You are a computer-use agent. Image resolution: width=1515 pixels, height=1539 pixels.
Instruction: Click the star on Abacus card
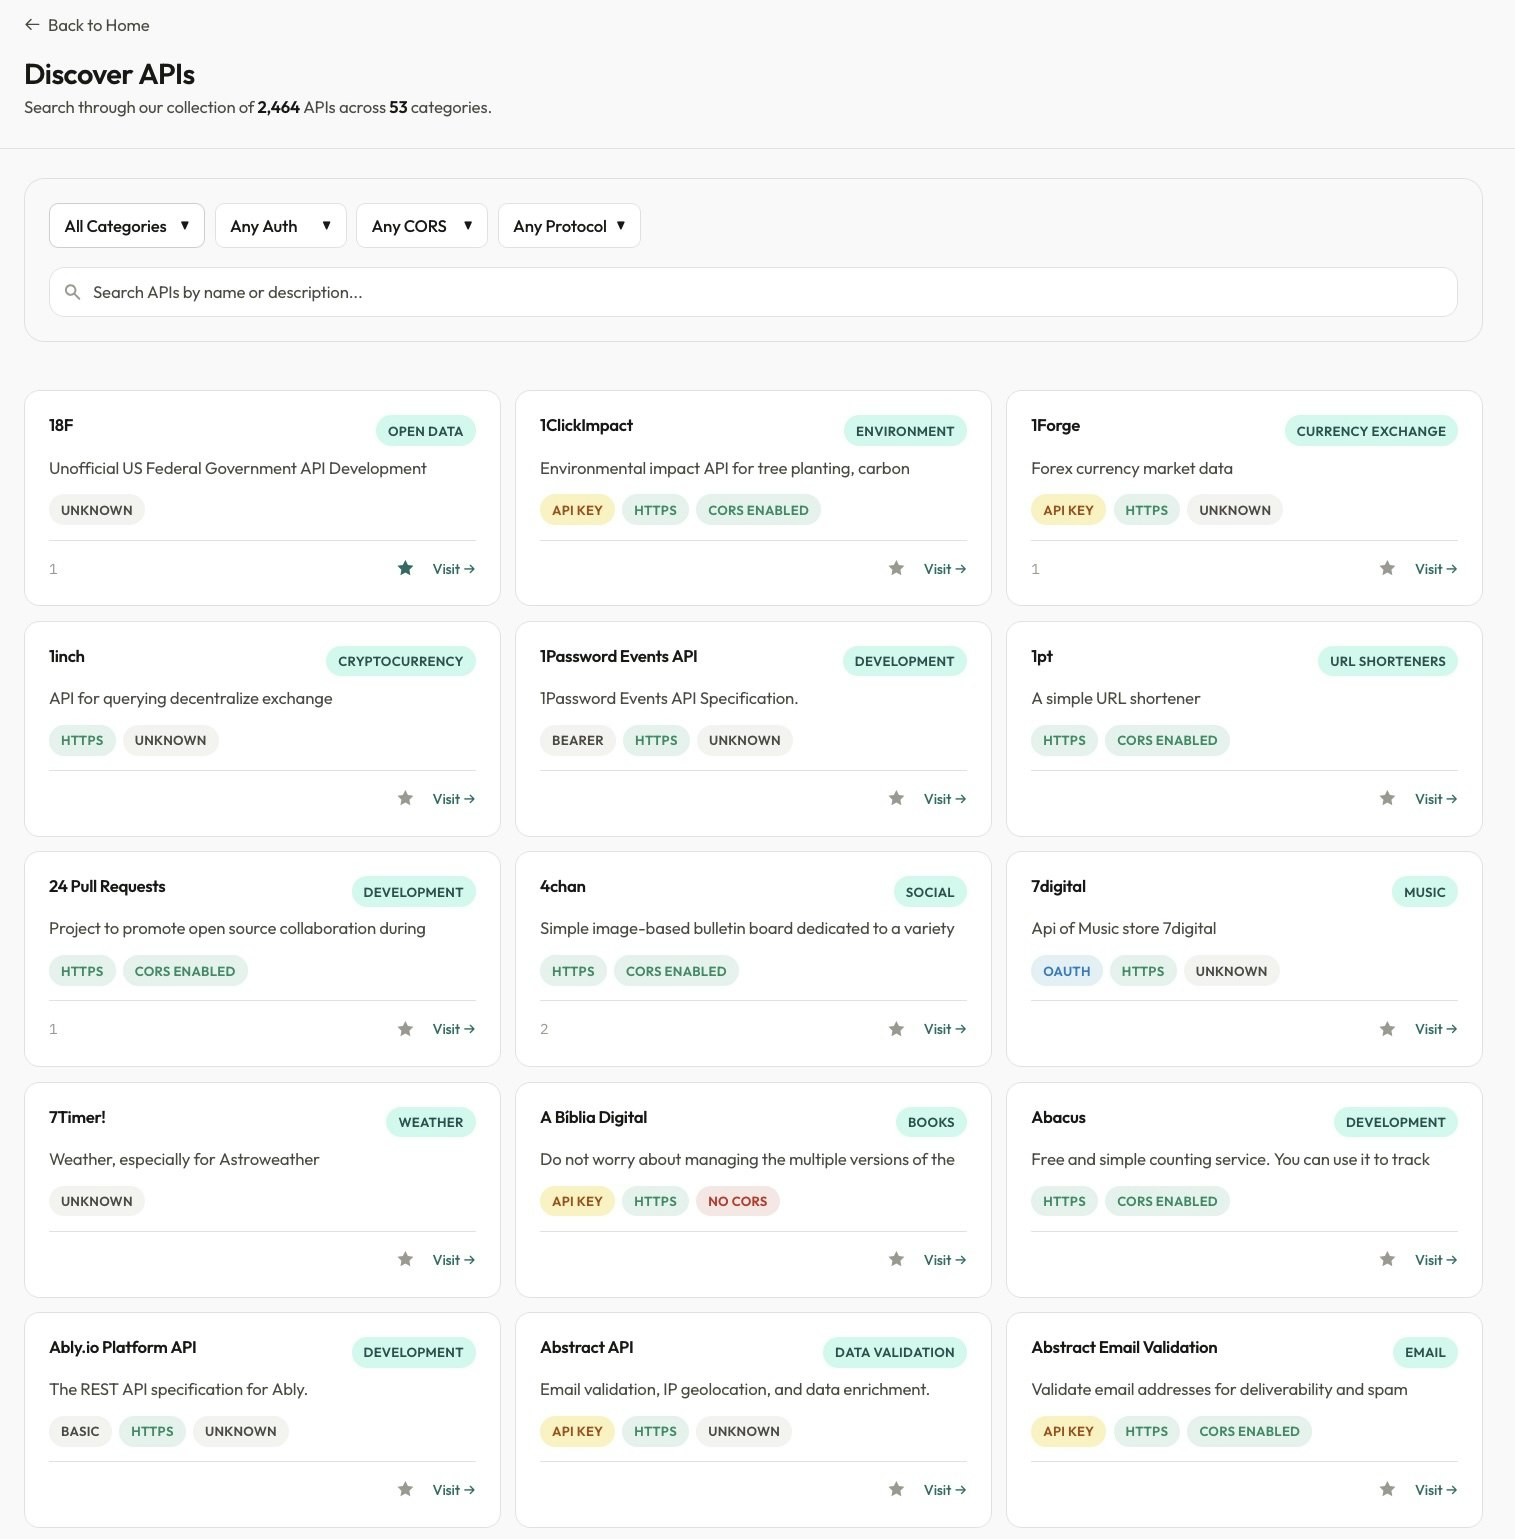click(x=1387, y=1260)
